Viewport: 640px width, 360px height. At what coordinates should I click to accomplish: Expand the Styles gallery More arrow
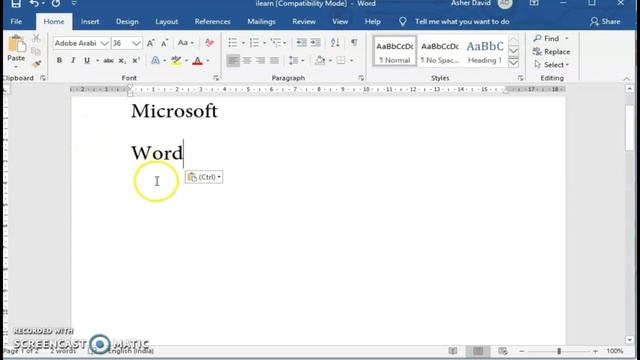point(513,63)
